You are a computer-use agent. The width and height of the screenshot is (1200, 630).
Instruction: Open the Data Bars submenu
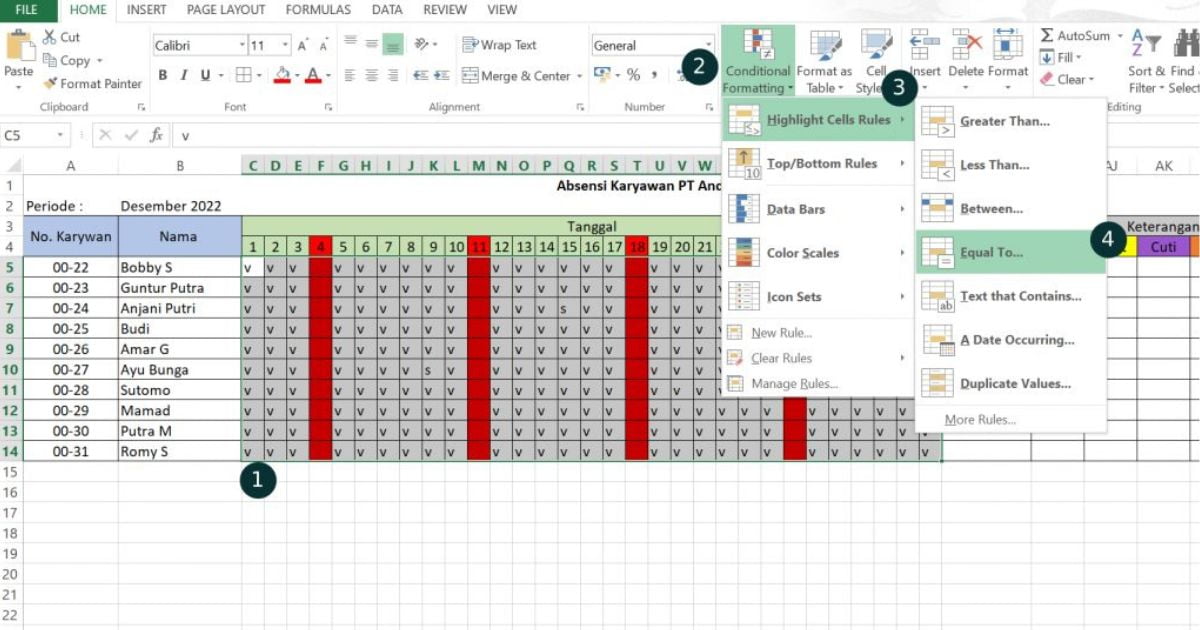[x=817, y=209]
